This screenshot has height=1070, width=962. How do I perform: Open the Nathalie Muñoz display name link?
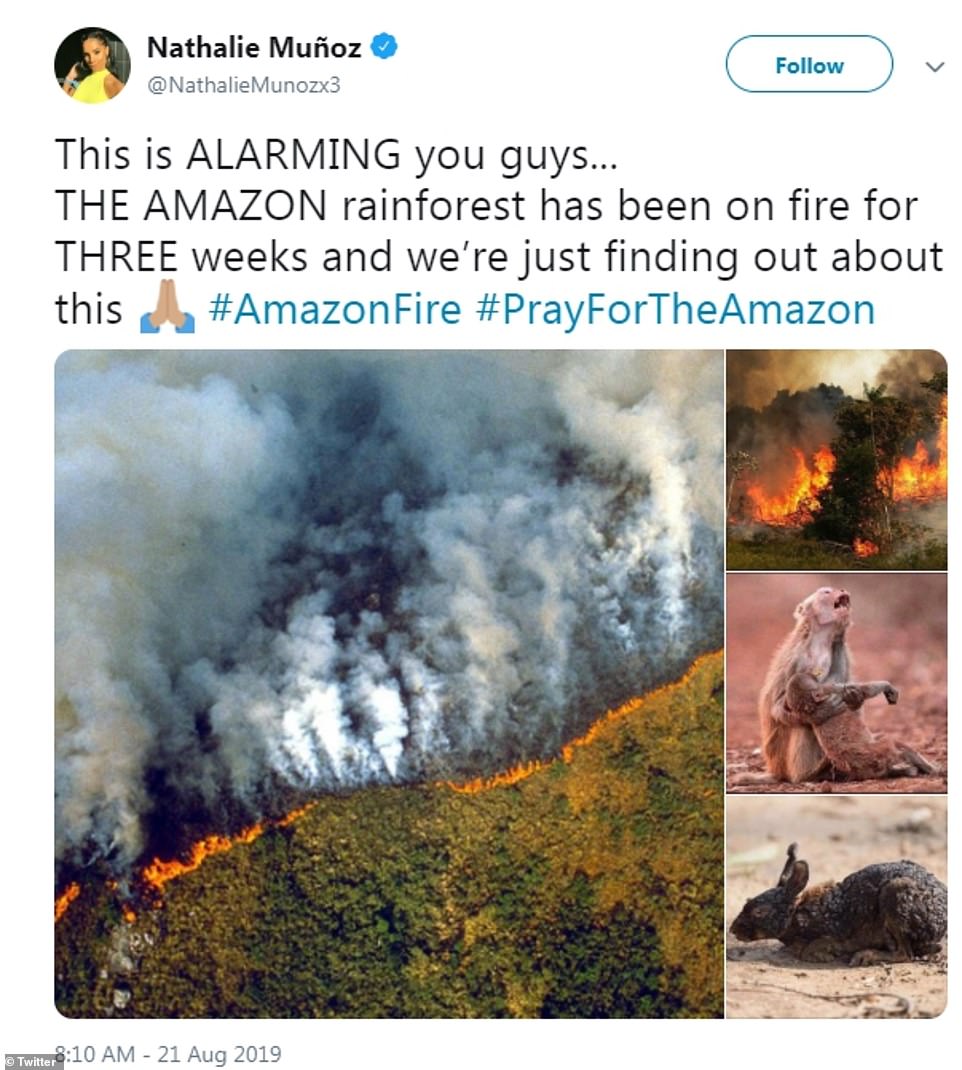(x=254, y=47)
